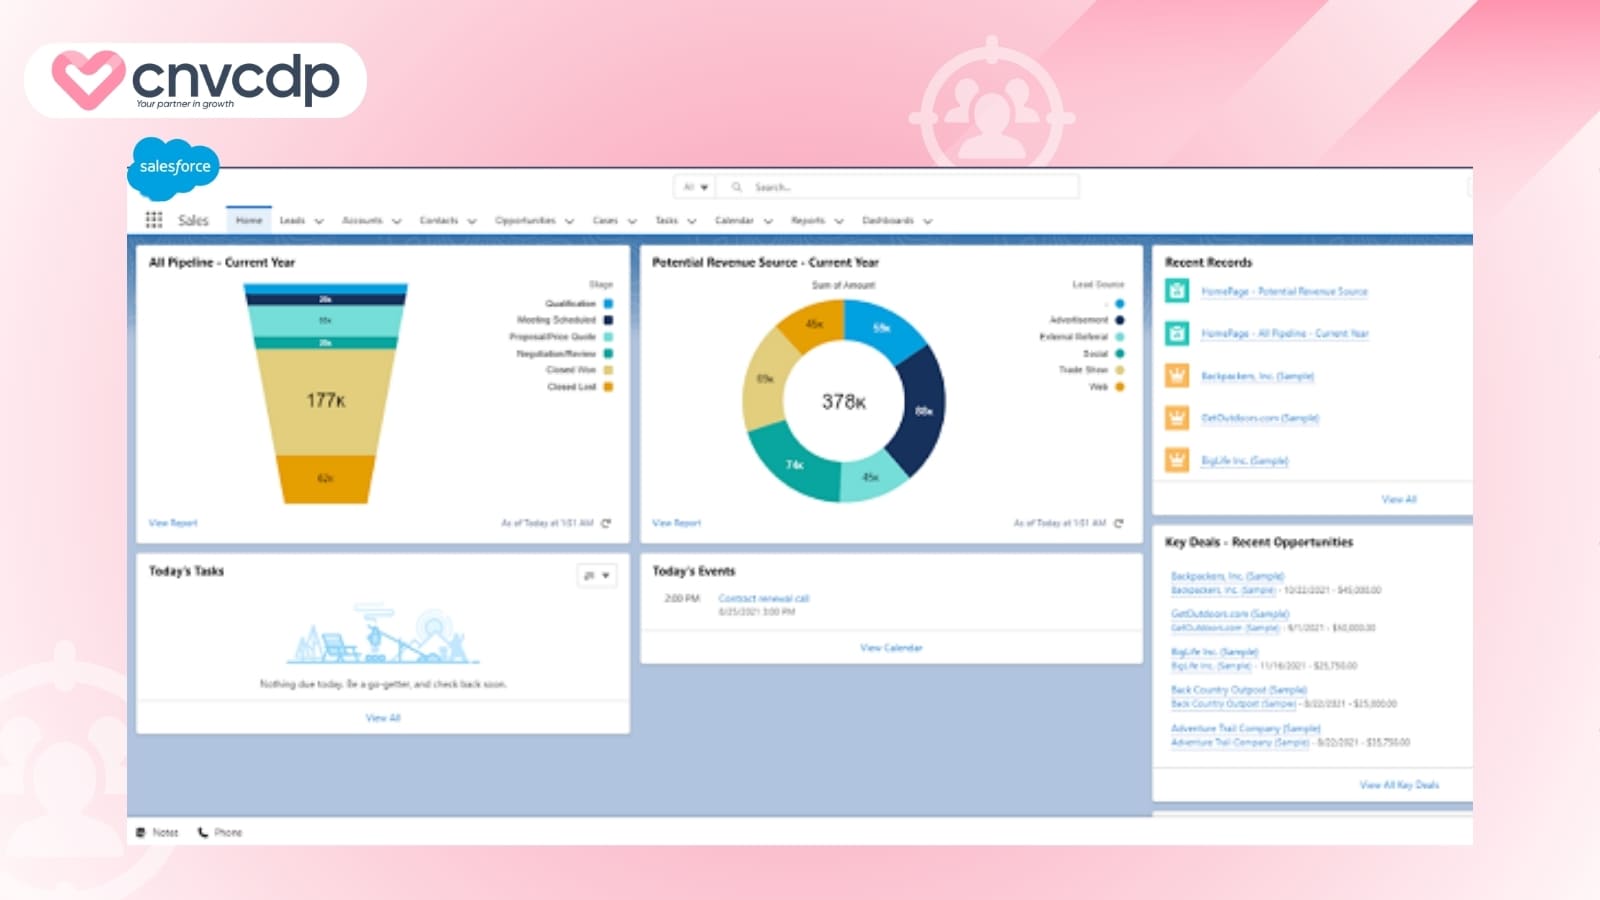Click the search magnifier icon in the search bar
Screen dimensions: 1600x900
click(x=737, y=186)
